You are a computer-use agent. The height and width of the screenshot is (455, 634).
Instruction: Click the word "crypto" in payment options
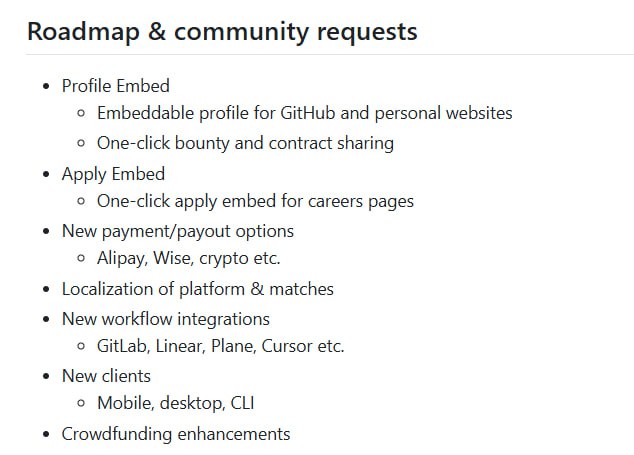click(x=229, y=259)
